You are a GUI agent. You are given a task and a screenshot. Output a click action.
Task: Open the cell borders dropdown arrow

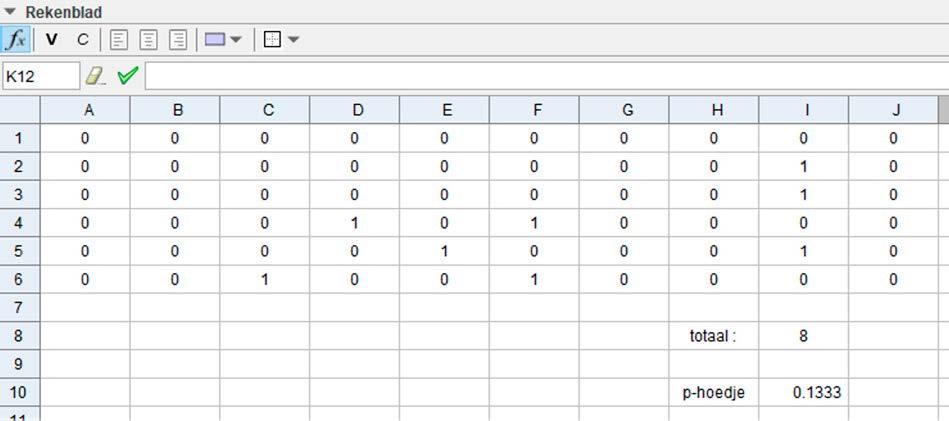(294, 40)
